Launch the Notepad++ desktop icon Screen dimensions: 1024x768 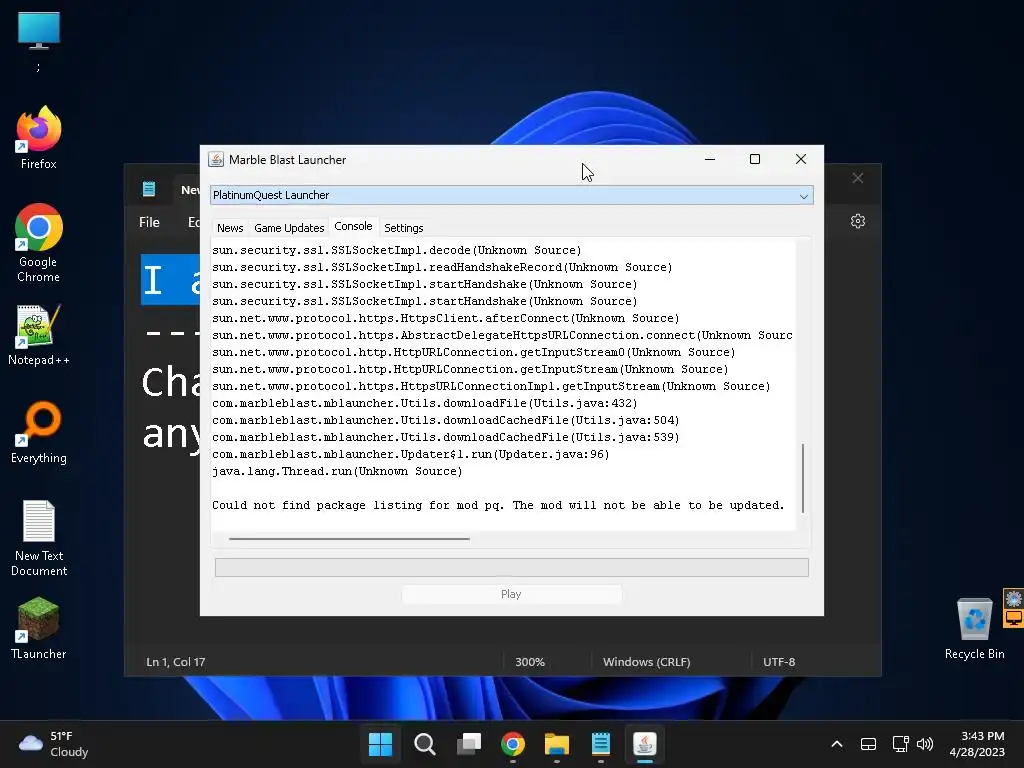click(39, 334)
